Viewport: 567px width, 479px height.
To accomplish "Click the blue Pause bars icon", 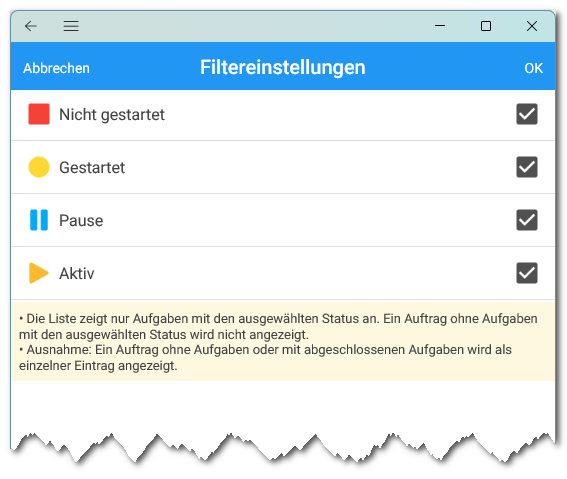I will [39, 220].
